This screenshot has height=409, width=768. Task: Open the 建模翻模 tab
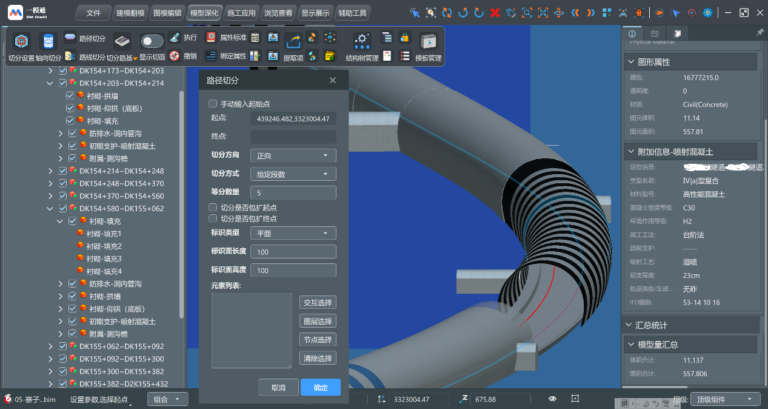(130, 13)
